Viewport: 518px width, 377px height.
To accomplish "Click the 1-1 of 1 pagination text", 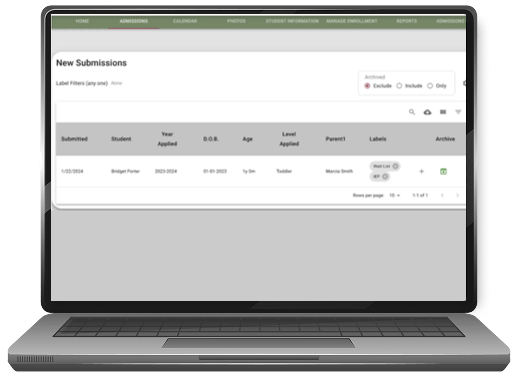I will point(420,195).
